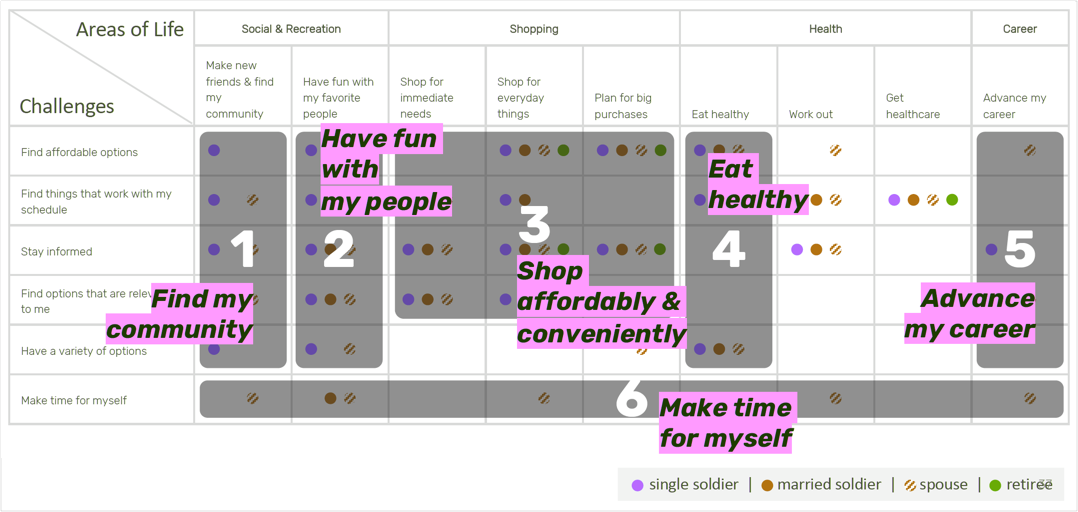Select the large number 5 cluster label
This screenshot has width=1078, height=512.
(1020, 249)
